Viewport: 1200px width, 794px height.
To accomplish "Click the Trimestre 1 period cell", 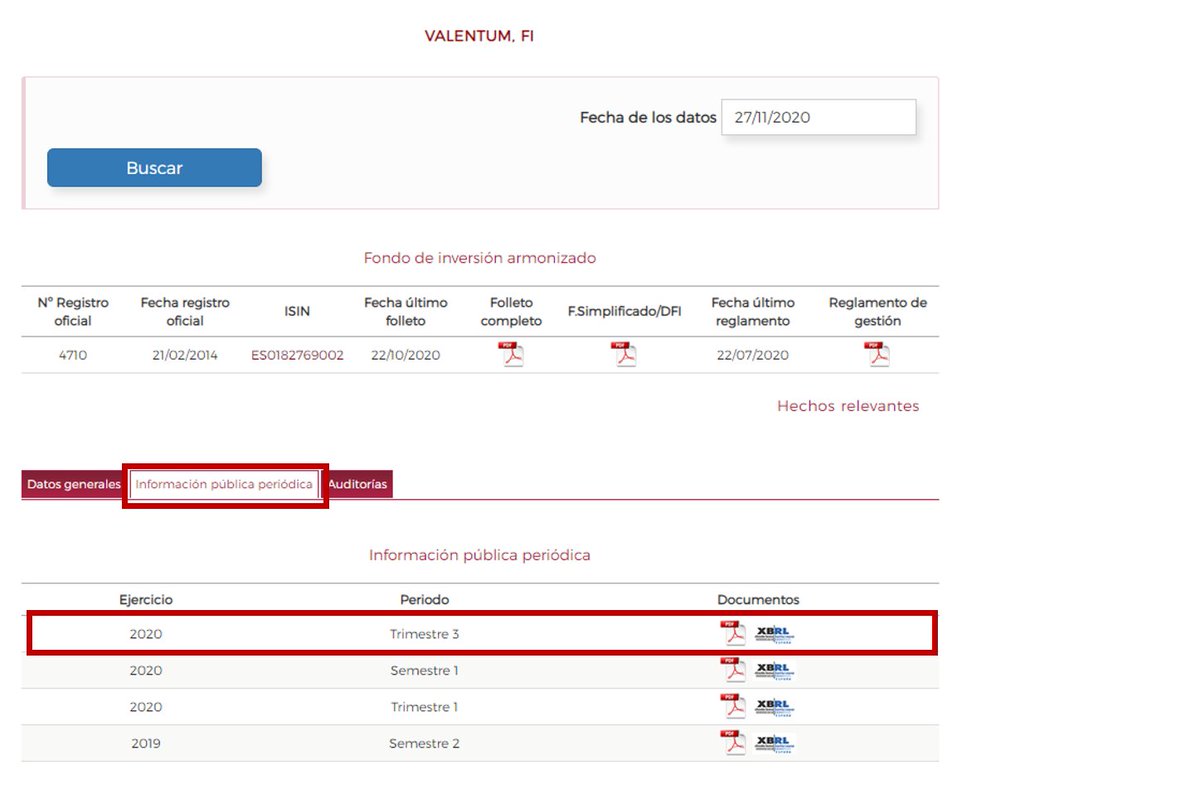I will tap(424, 707).
